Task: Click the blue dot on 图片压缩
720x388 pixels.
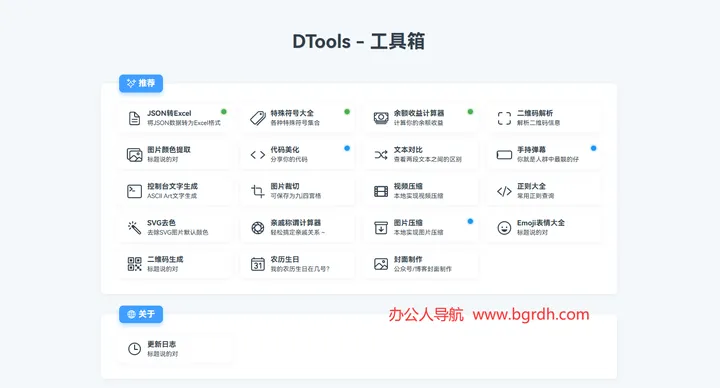Action: point(470,221)
